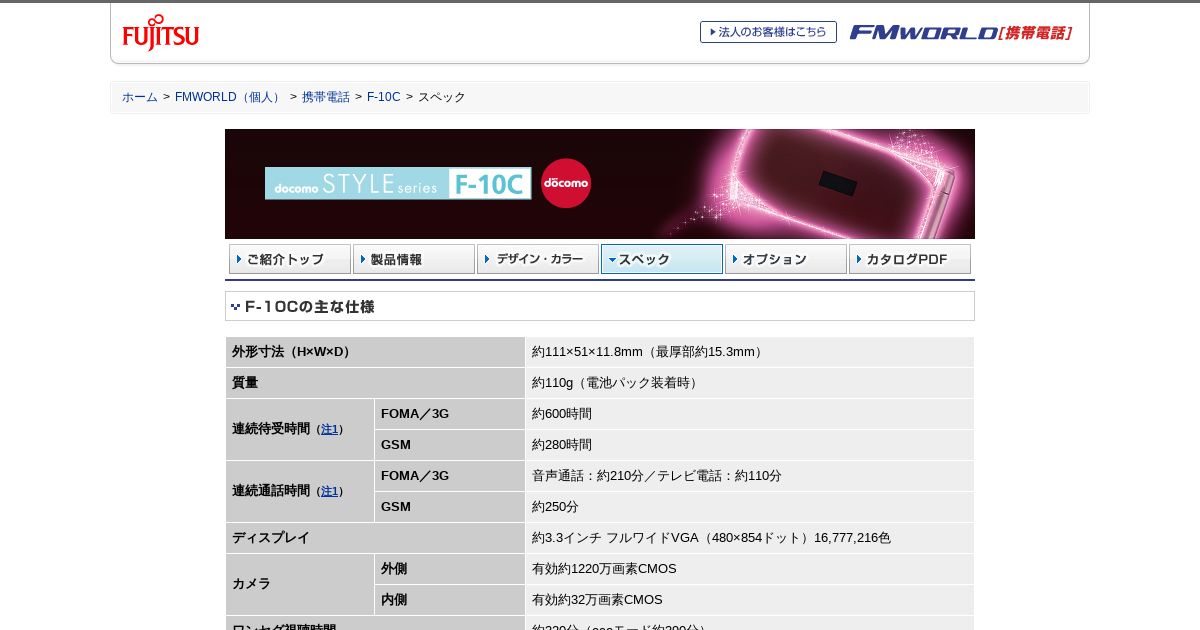Click the 内側 camera sub-header
Image resolution: width=1200 pixels, height=630 pixels.
tap(449, 600)
